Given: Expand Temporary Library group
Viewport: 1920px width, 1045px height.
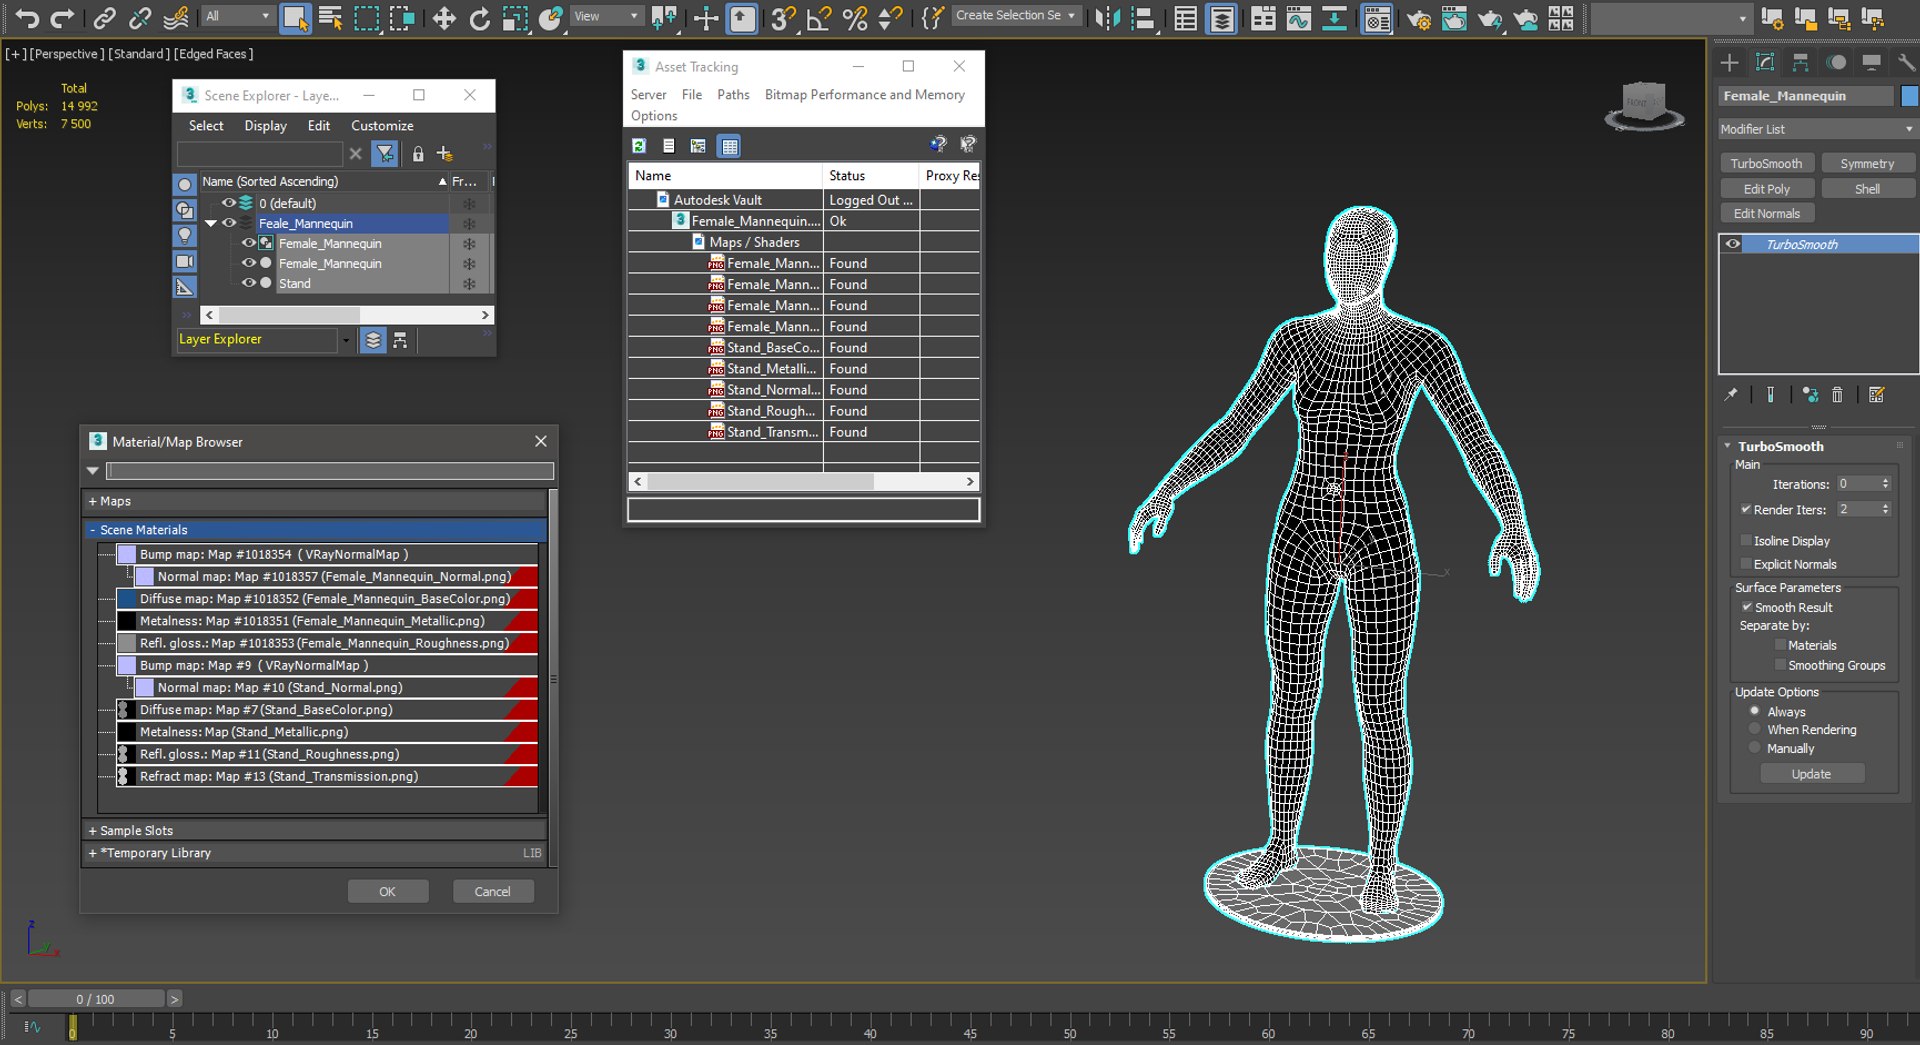Looking at the screenshot, I should tap(92, 853).
